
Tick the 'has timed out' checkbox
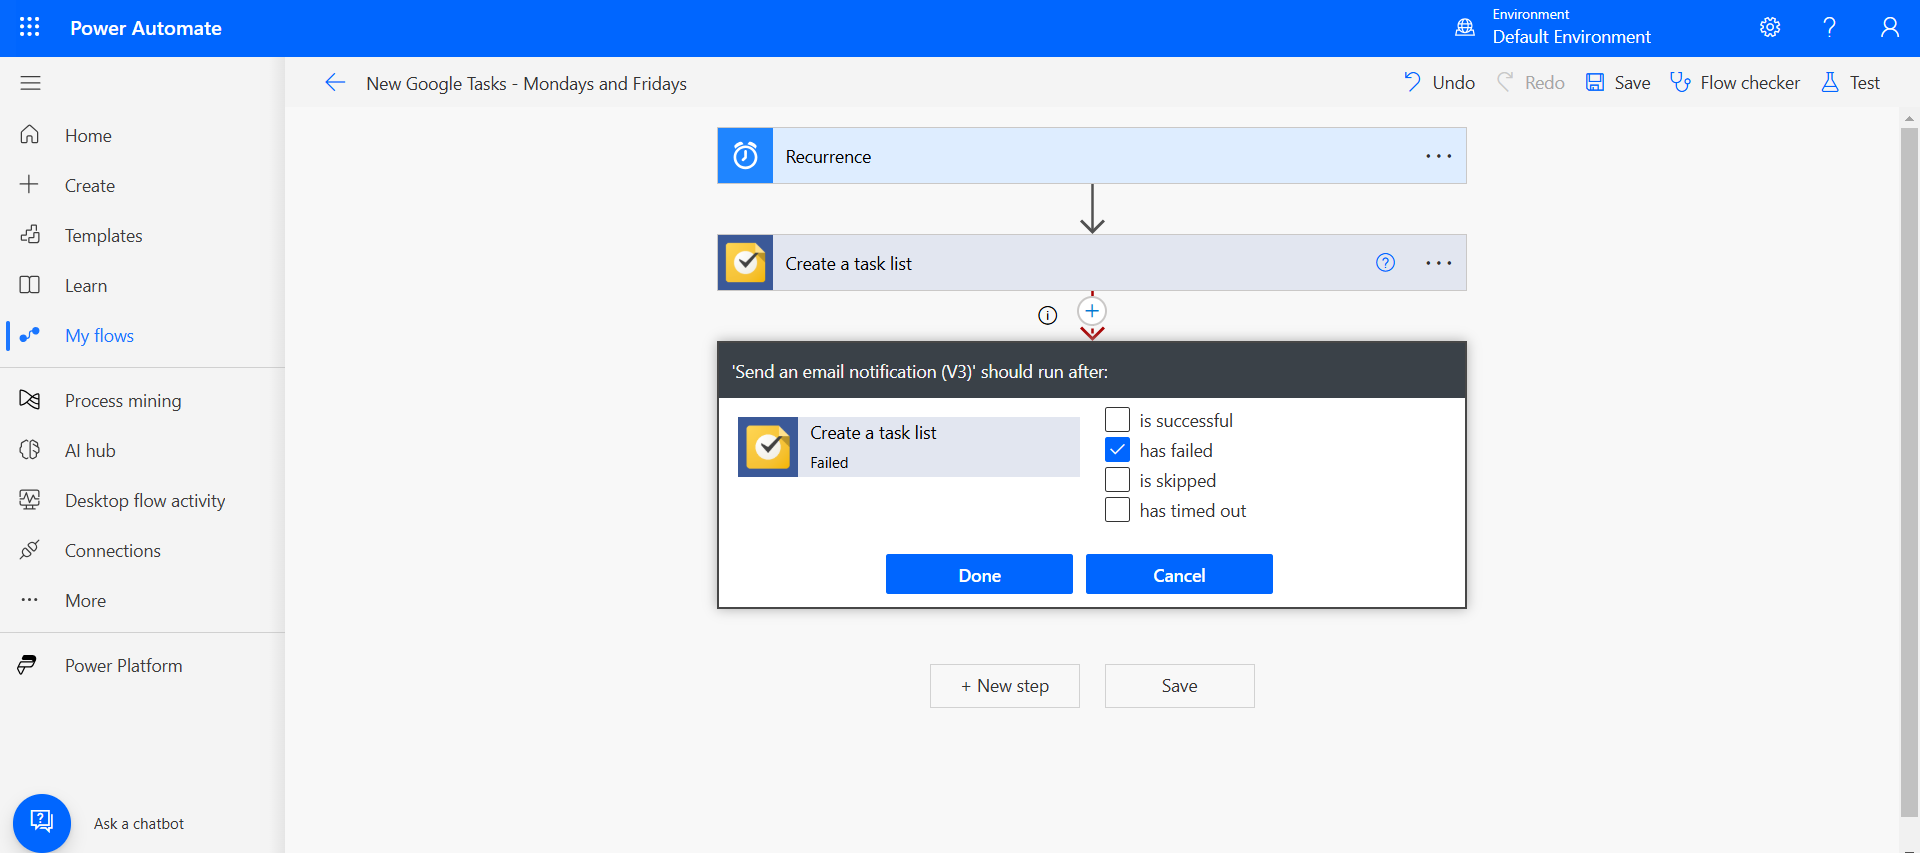point(1117,510)
